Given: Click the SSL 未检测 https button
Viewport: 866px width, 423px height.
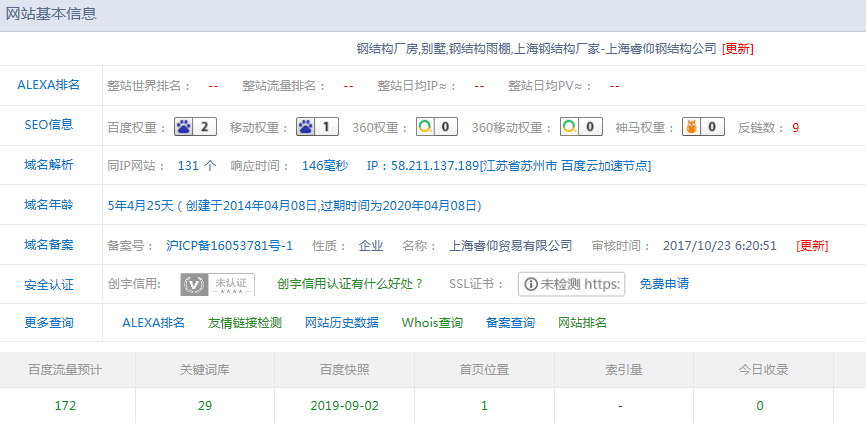Looking at the screenshot, I should [x=572, y=284].
